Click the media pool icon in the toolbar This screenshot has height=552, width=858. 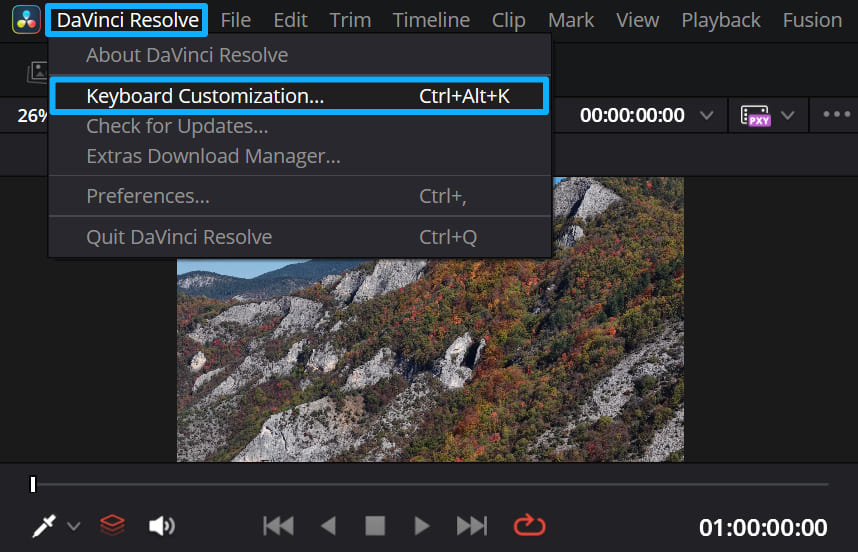37,72
